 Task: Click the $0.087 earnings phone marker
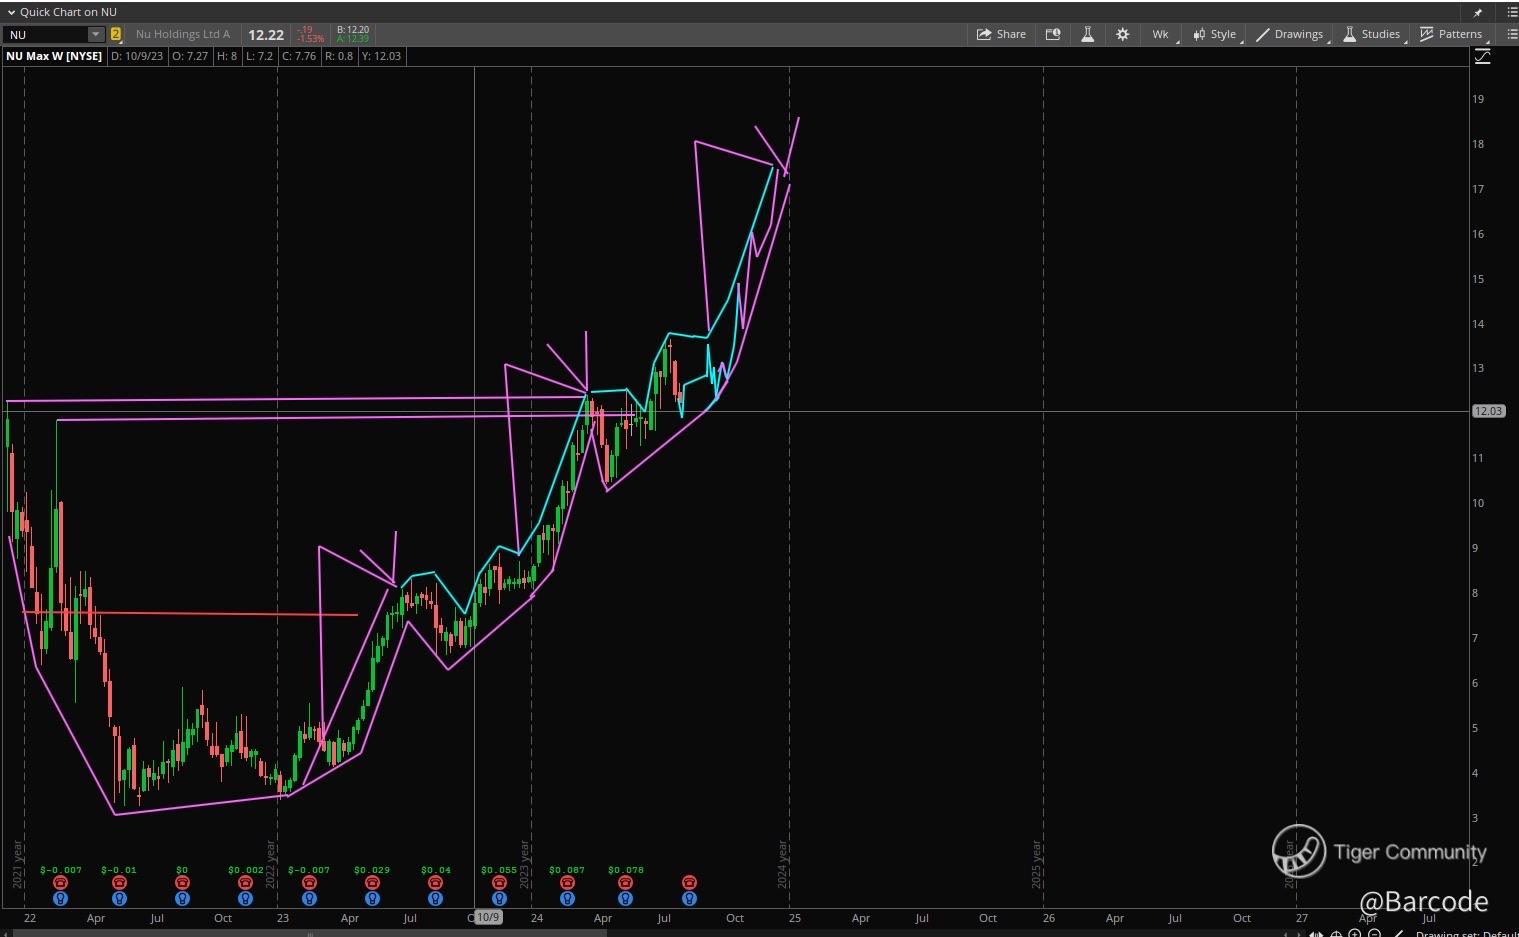pos(567,883)
